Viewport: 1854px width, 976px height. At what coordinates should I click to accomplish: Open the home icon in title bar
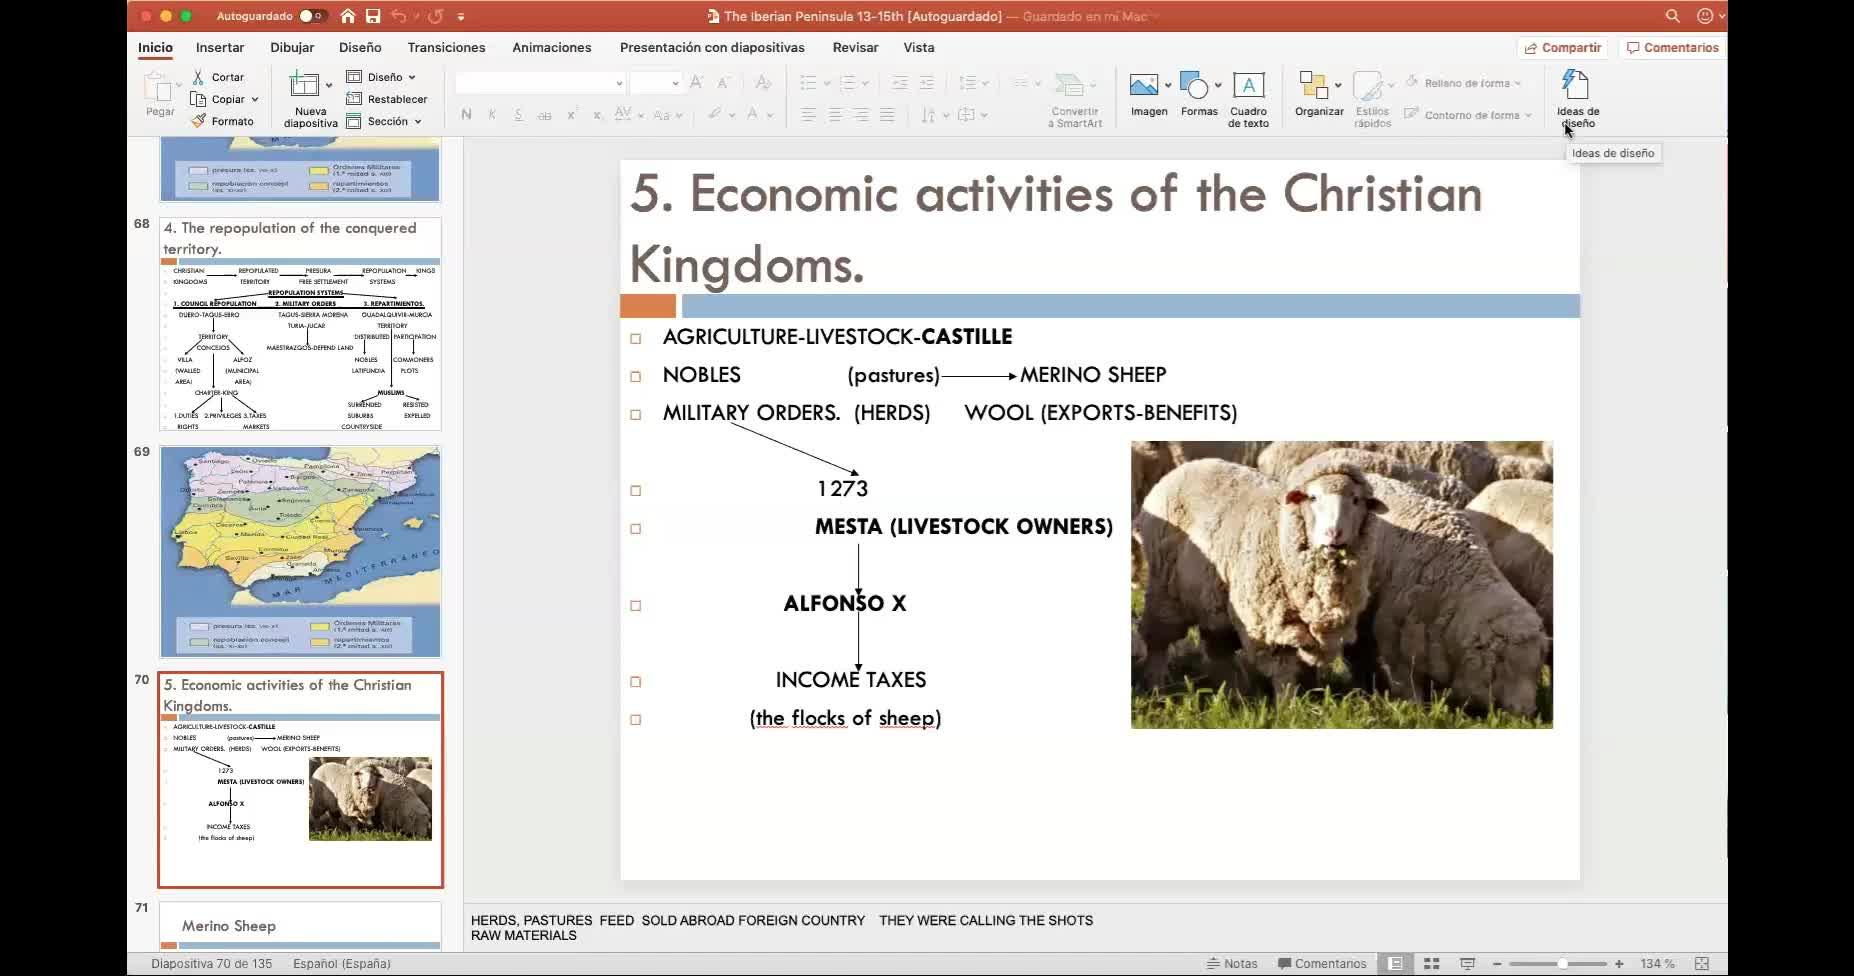[x=348, y=16]
